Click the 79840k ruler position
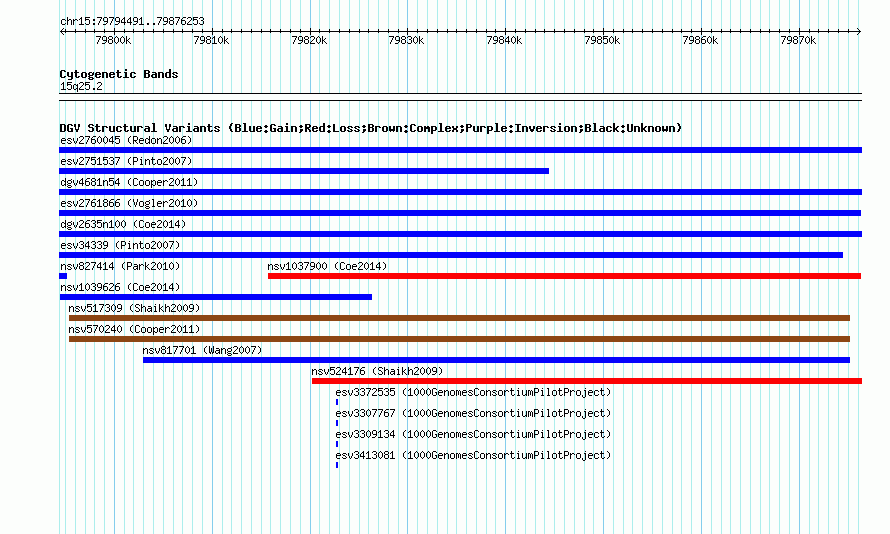 coord(505,40)
